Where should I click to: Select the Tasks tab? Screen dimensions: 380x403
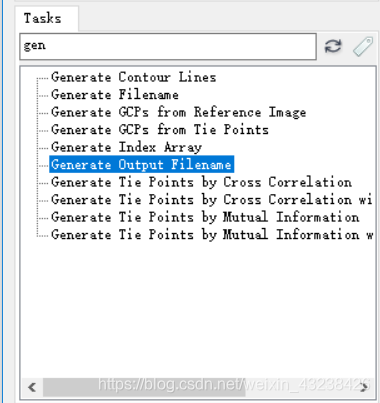coord(43,18)
